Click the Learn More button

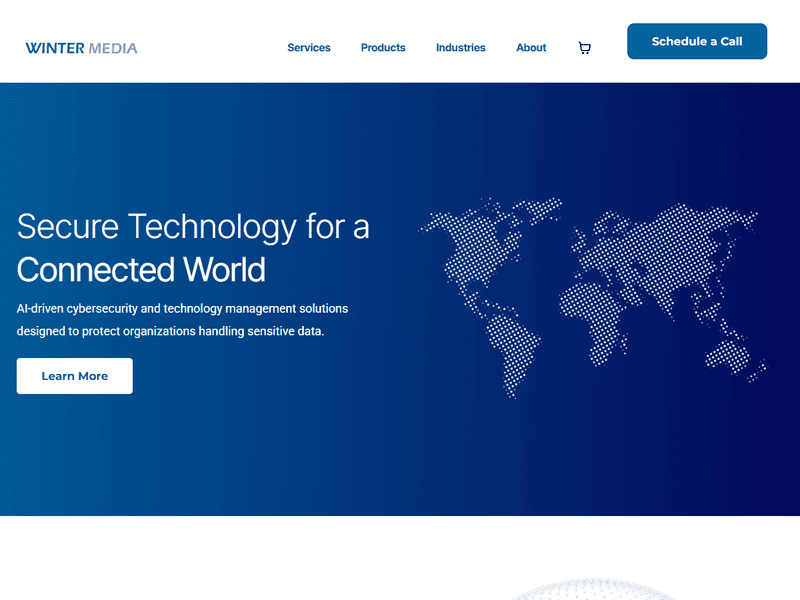(74, 376)
